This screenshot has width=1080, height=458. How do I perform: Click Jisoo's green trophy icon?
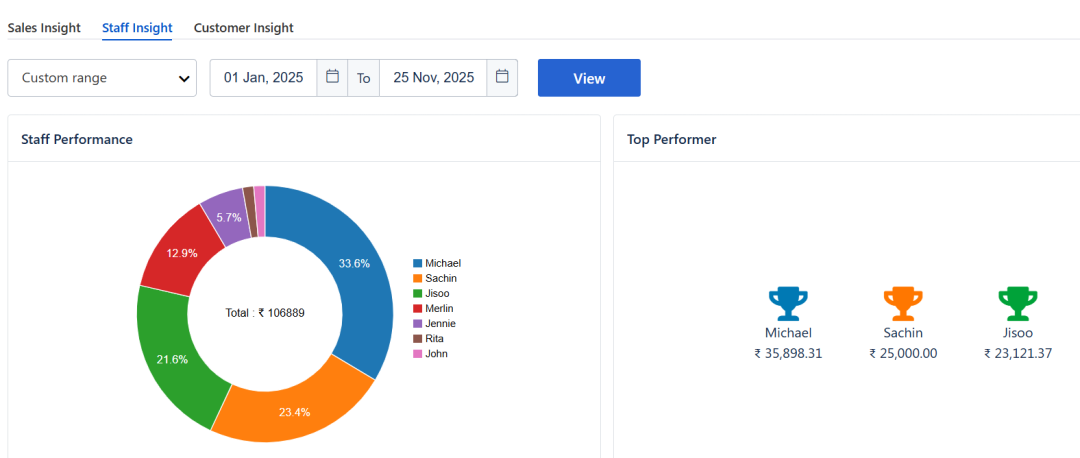pos(1017,303)
